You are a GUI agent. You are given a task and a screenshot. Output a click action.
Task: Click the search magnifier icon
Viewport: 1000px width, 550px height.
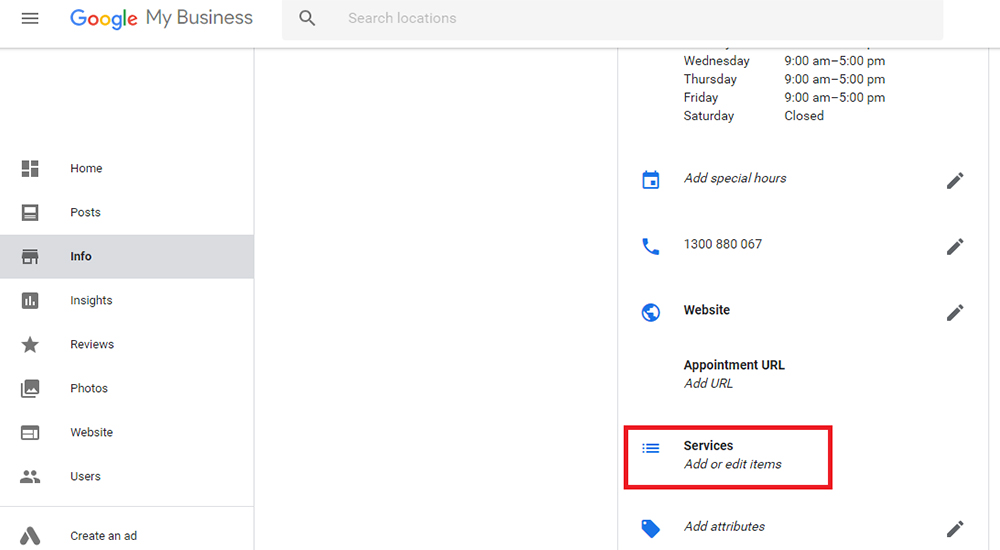[307, 19]
